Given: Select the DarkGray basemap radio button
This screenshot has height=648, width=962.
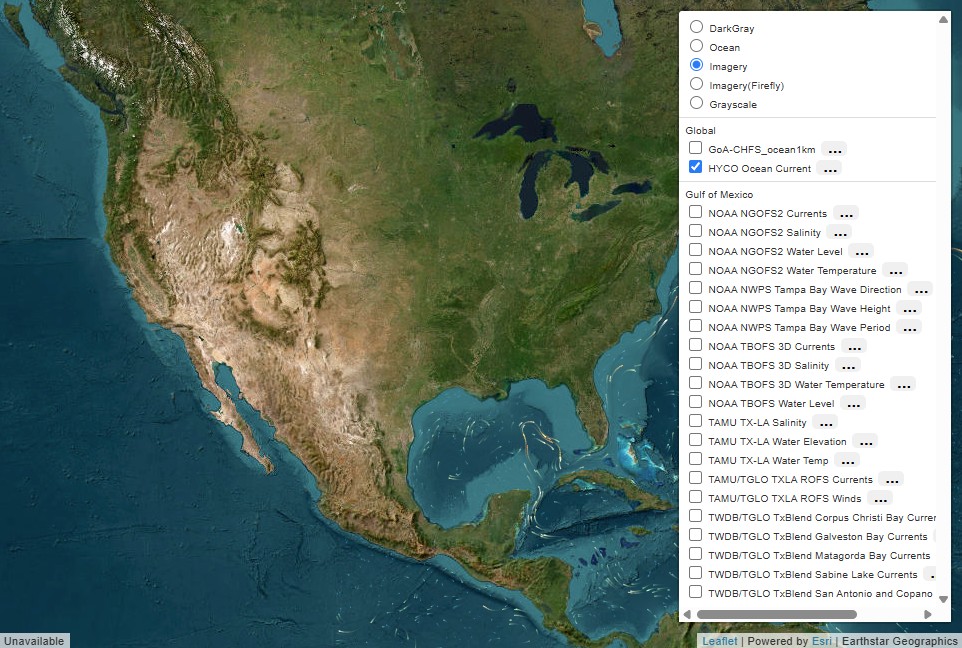Looking at the screenshot, I should [x=696, y=27].
